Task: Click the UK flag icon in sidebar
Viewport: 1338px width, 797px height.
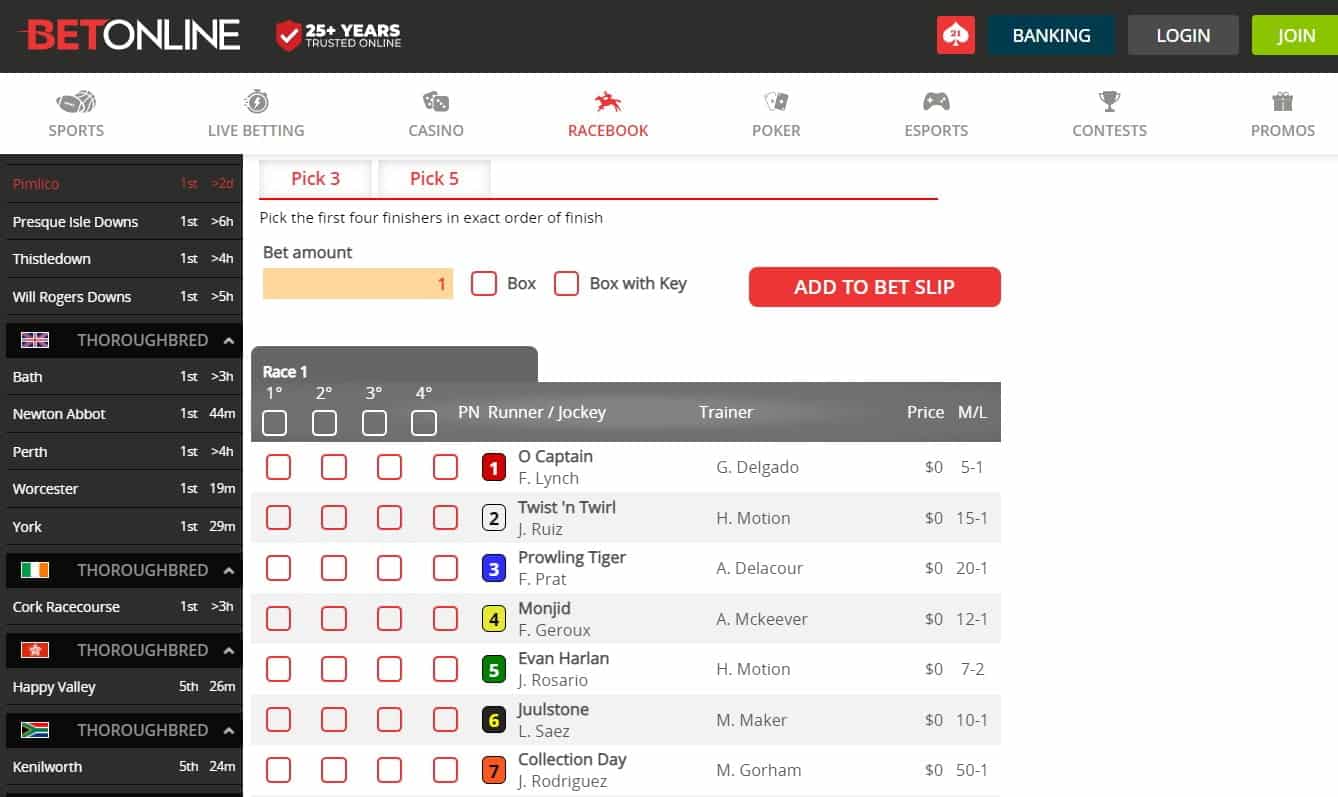Action: [x=35, y=340]
